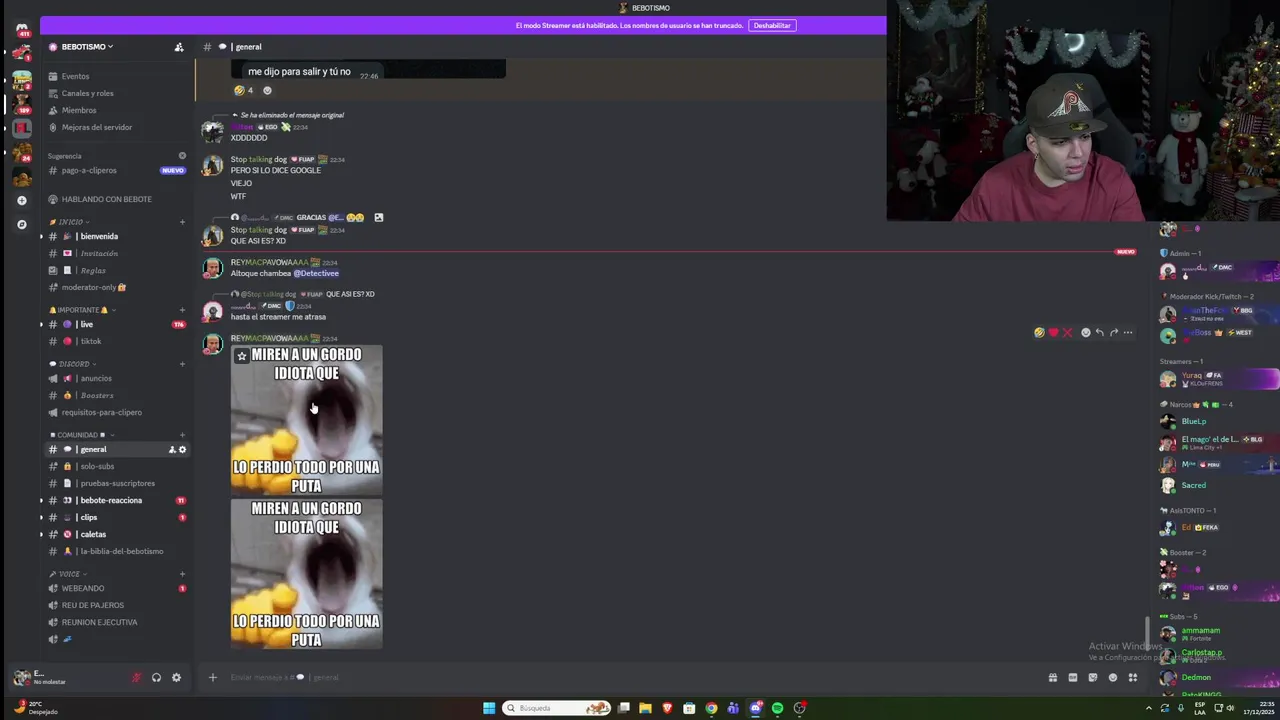Add channel to COMUNIDAD category
1280x720 pixels.
182,435
